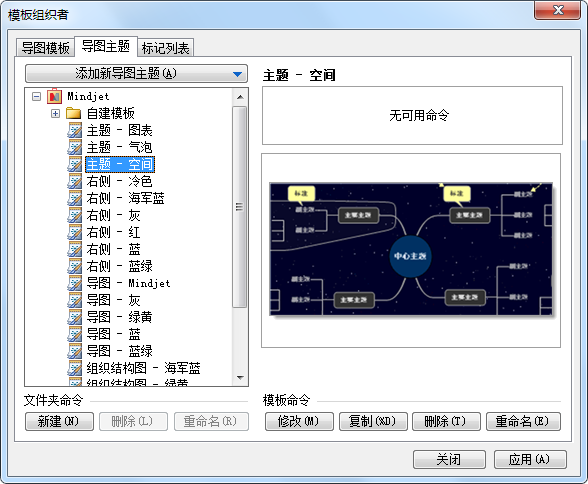
Task: Click the theme icon beside 导图 - 蓝
Action: [75, 334]
